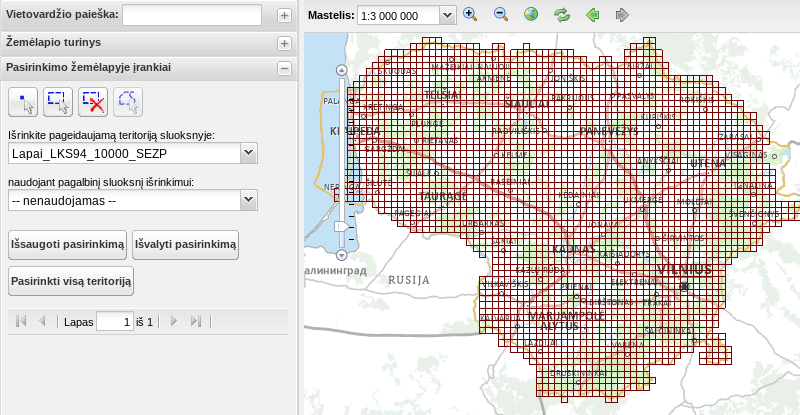This screenshot has height=415, width=800.
Task: Select the rectangle selection tool
Action: pos(58,102)
